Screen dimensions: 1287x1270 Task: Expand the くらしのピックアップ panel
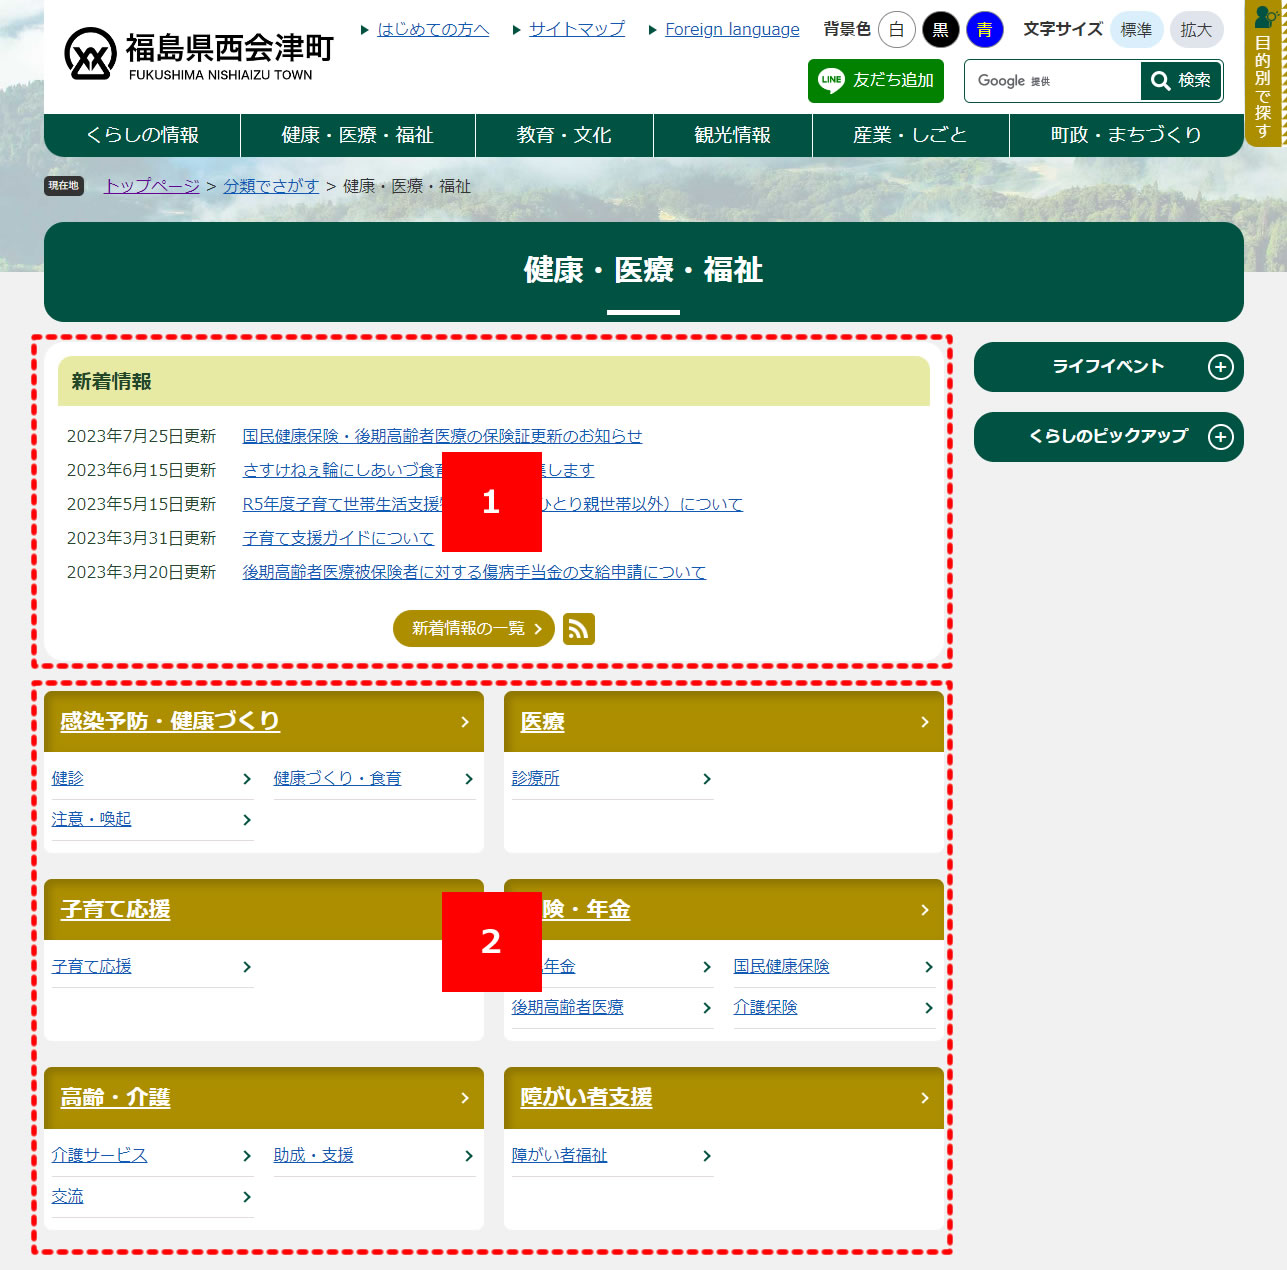point(1108,437)
